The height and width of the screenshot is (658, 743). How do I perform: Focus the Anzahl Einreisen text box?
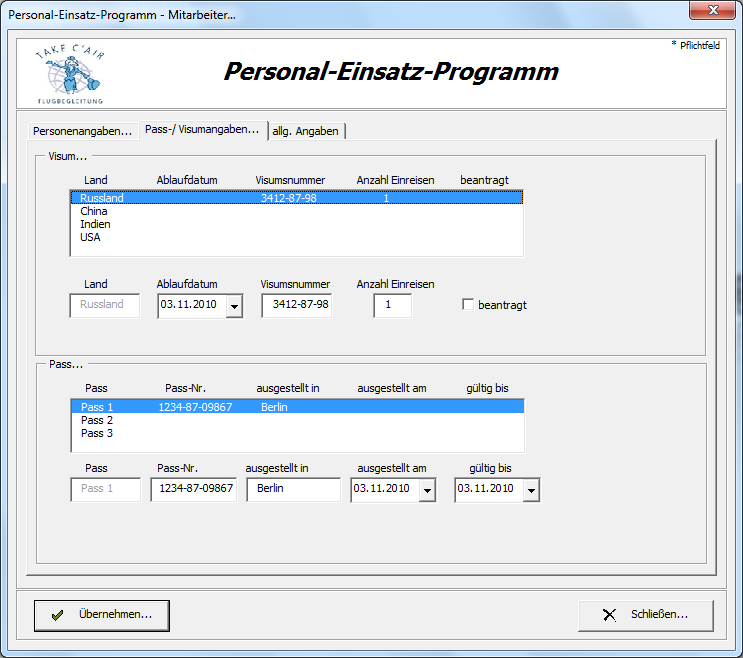tap(392, 305)
